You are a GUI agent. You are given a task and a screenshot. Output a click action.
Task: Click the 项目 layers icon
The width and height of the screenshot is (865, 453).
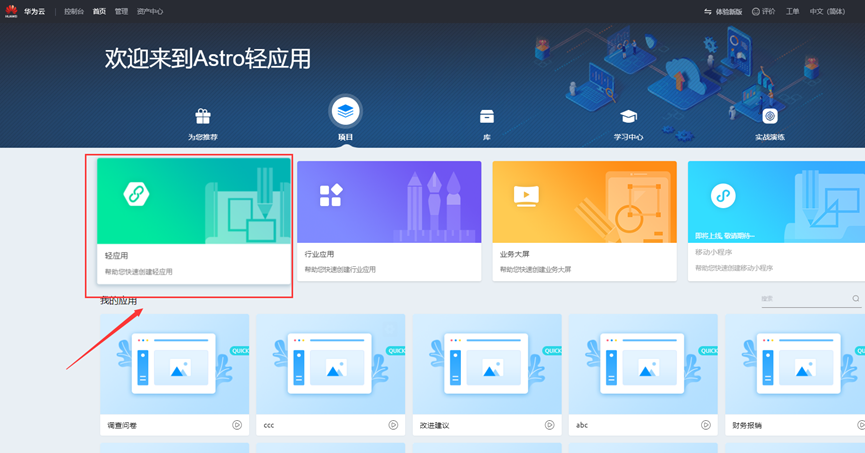click(x=345, y=111)
